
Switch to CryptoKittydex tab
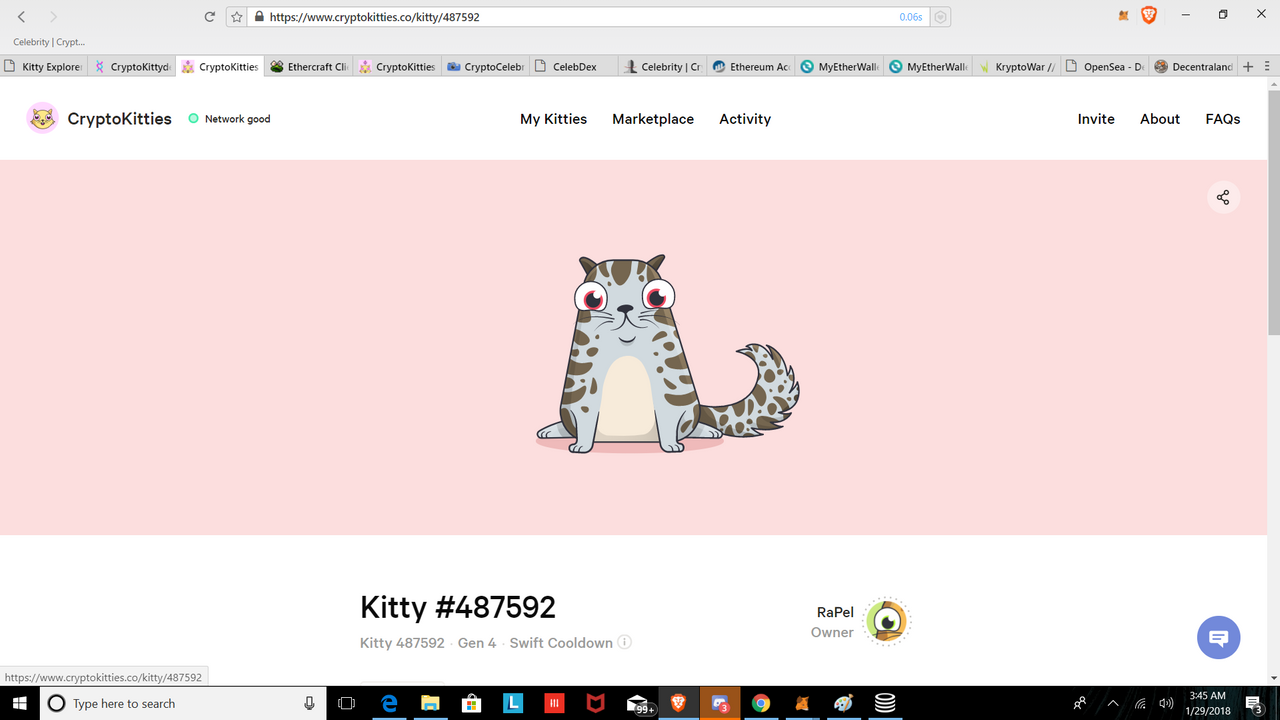pyautogui.click(x=133, y=67)
